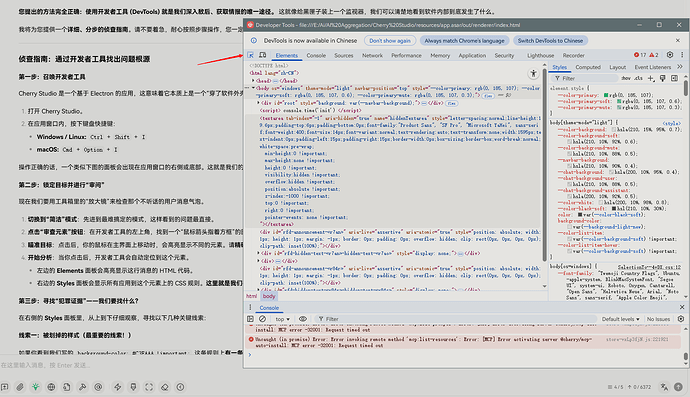Open the console drawer three-dot menu
Screen dimensions: 690x397
[x=250, y=308]
